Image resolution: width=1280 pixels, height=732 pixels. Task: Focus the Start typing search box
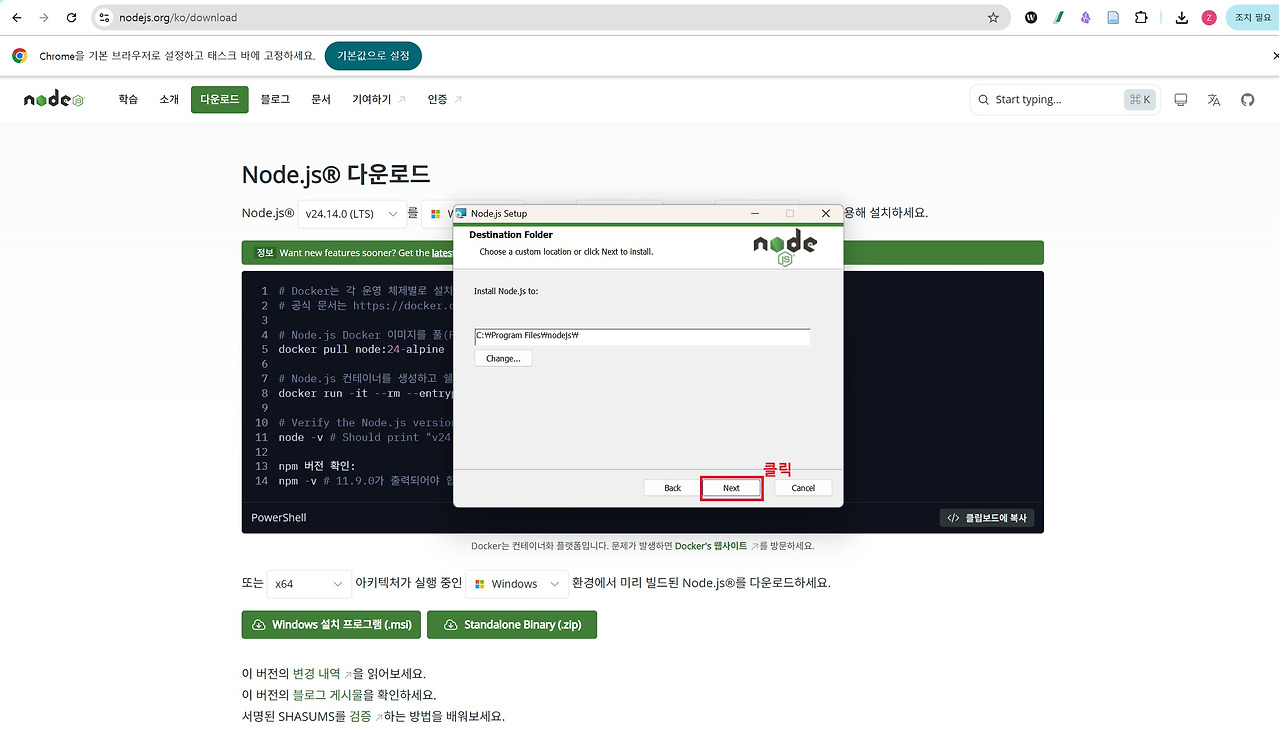pos(1063,99)
